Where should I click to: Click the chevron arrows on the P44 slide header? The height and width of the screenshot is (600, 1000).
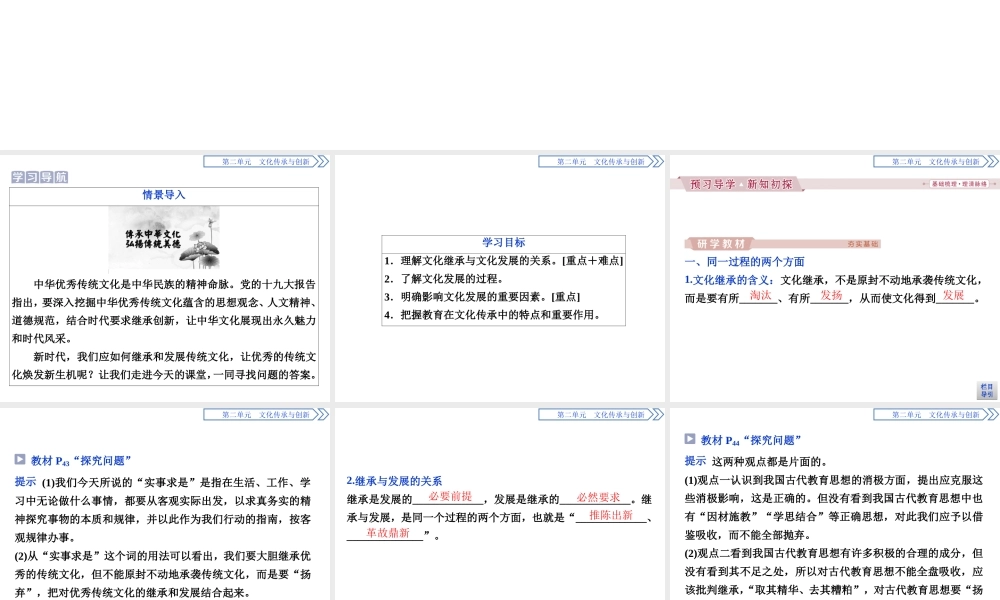pos(993,415)
